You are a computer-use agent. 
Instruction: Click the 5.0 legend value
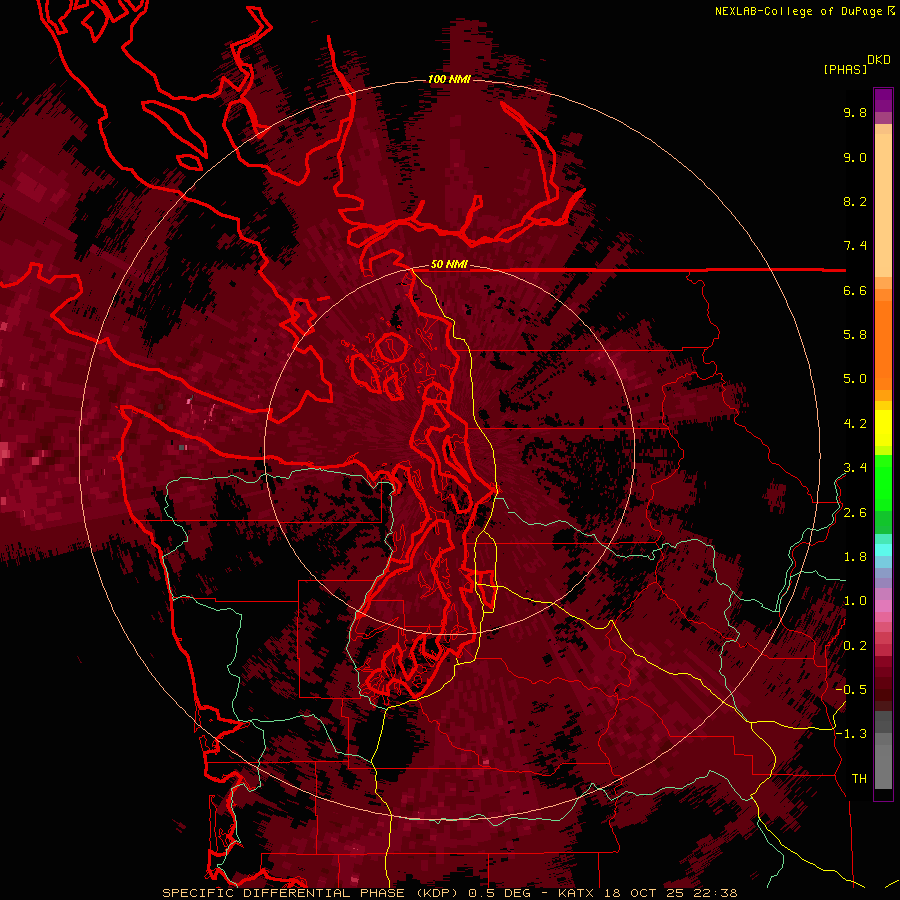(x=855, y=379)
